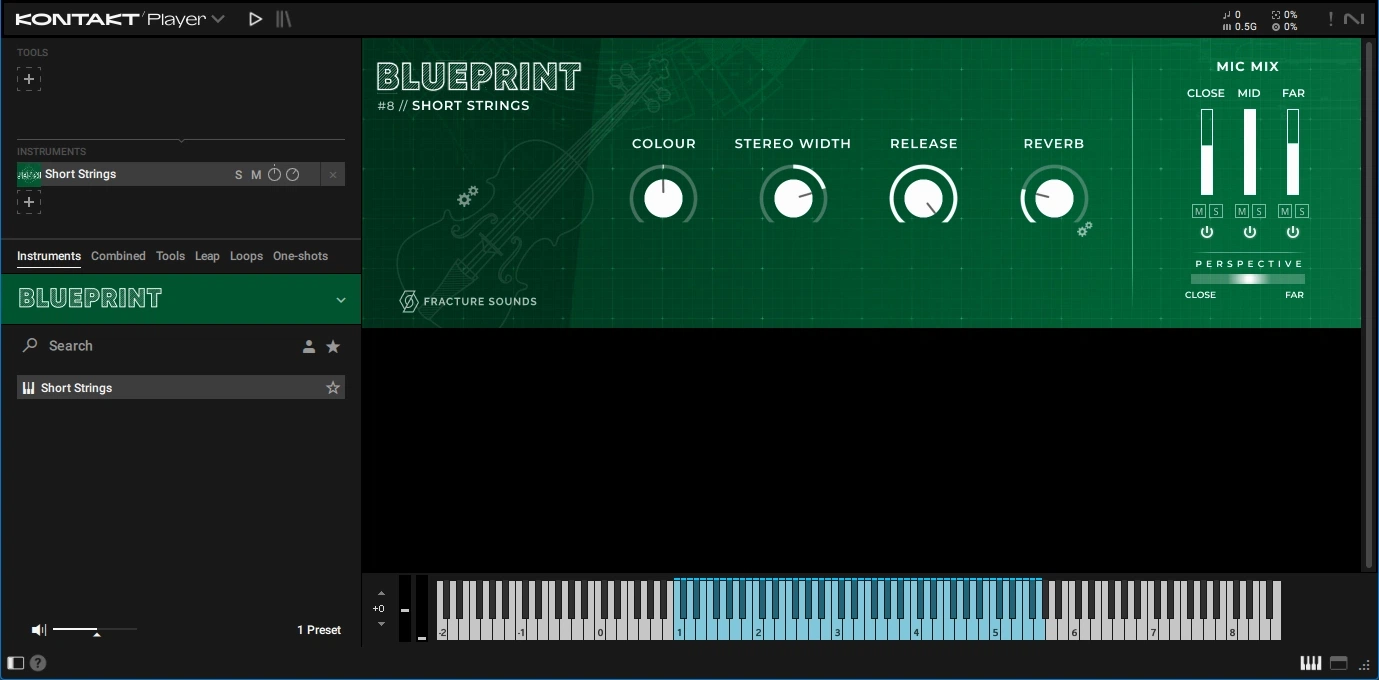
Task: Toggle the CLOSE mic power button
Action: (x=1207, y=232)
